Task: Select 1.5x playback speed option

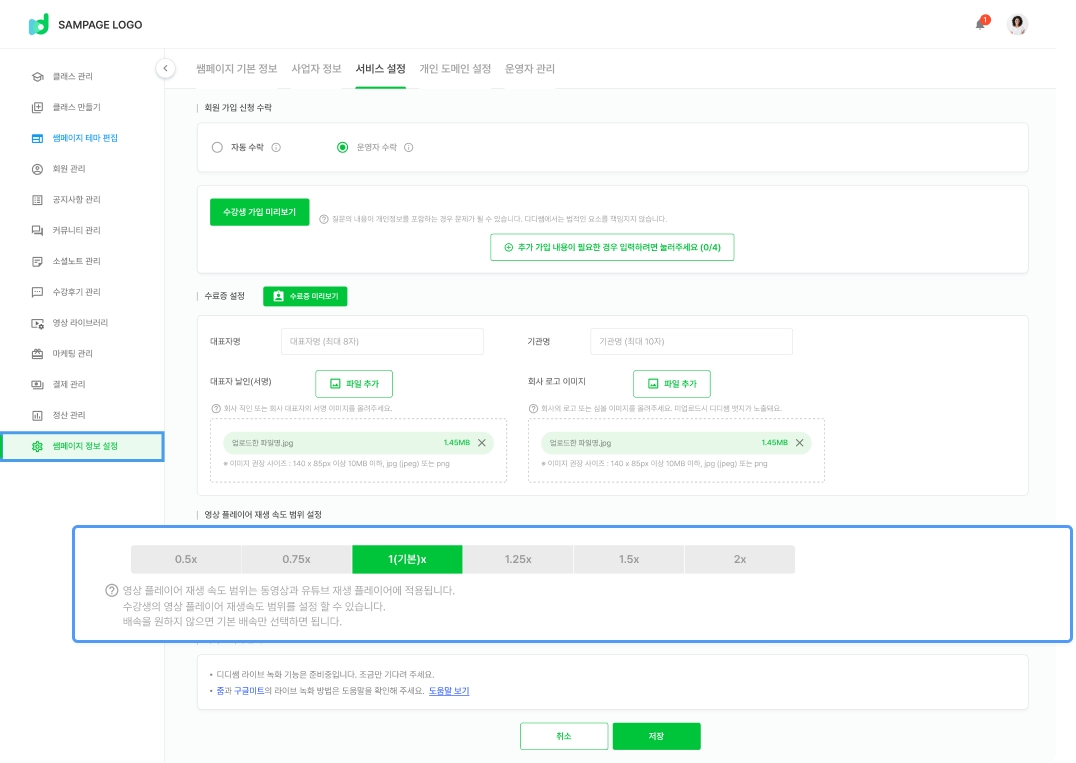Action: (628, 559)
